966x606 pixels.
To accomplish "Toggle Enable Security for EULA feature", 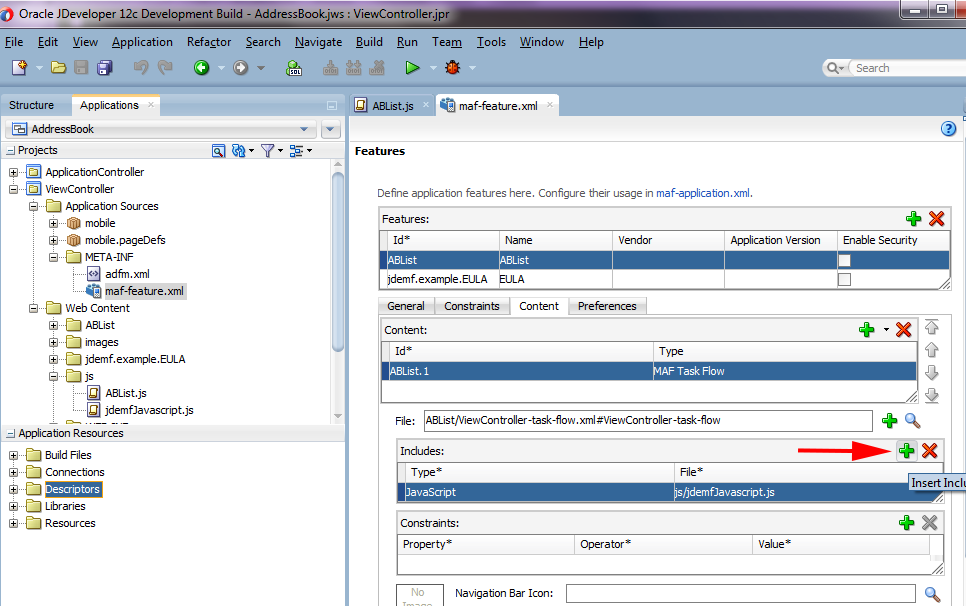I will click(x=844, y=280).
